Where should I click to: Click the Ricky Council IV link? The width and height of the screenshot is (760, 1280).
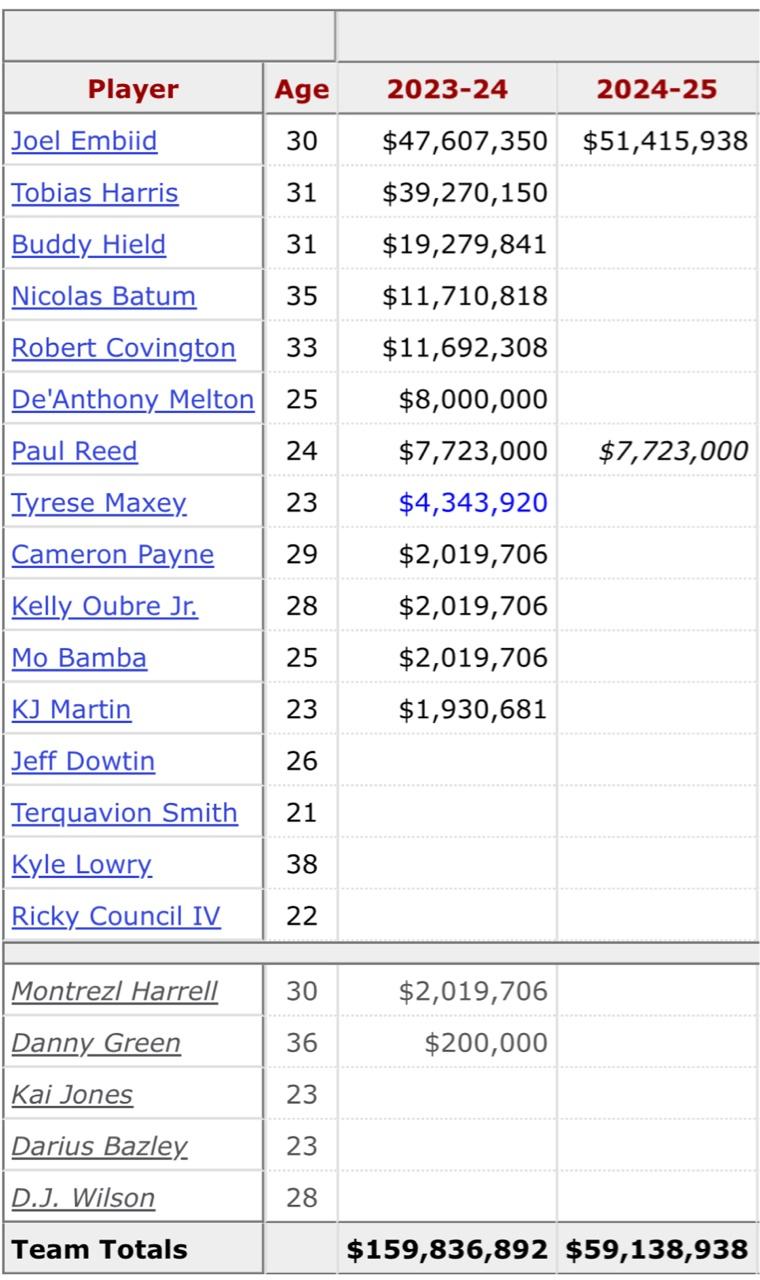pos(116,916)
